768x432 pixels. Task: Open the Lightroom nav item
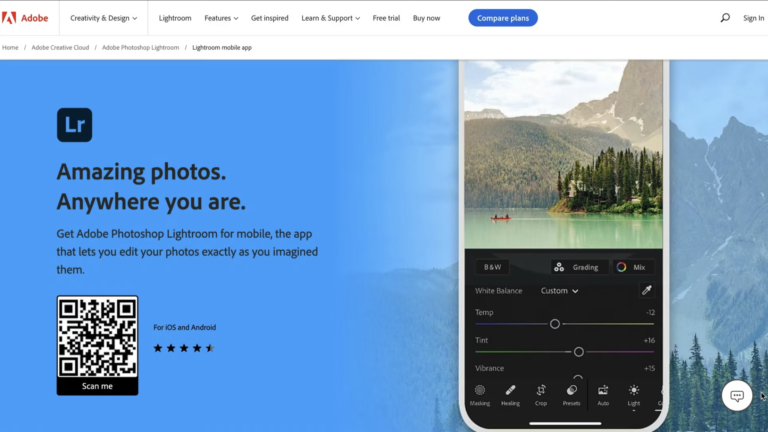(175, 18)
